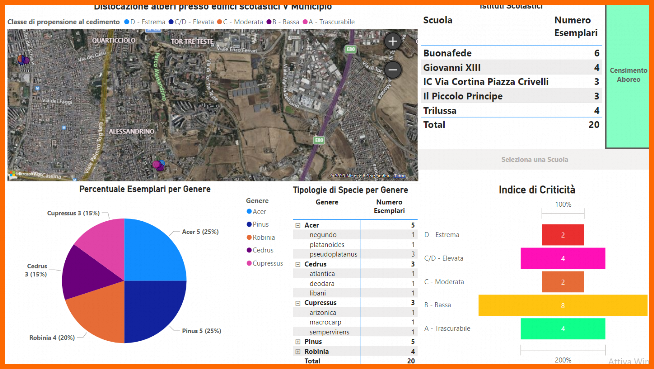Zoom in the map with the plus button
This screenshot has height=369, width=654.
point(392,41)
